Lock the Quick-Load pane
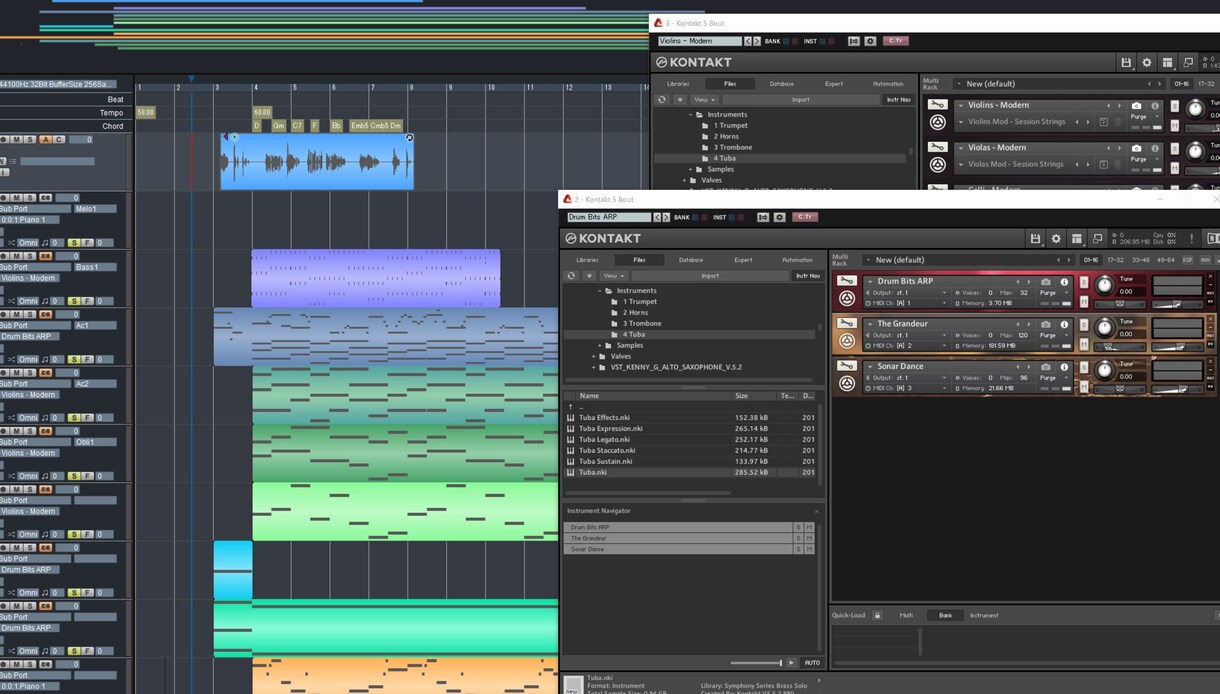Screen dimensions: 1220x694 (877, 615)
